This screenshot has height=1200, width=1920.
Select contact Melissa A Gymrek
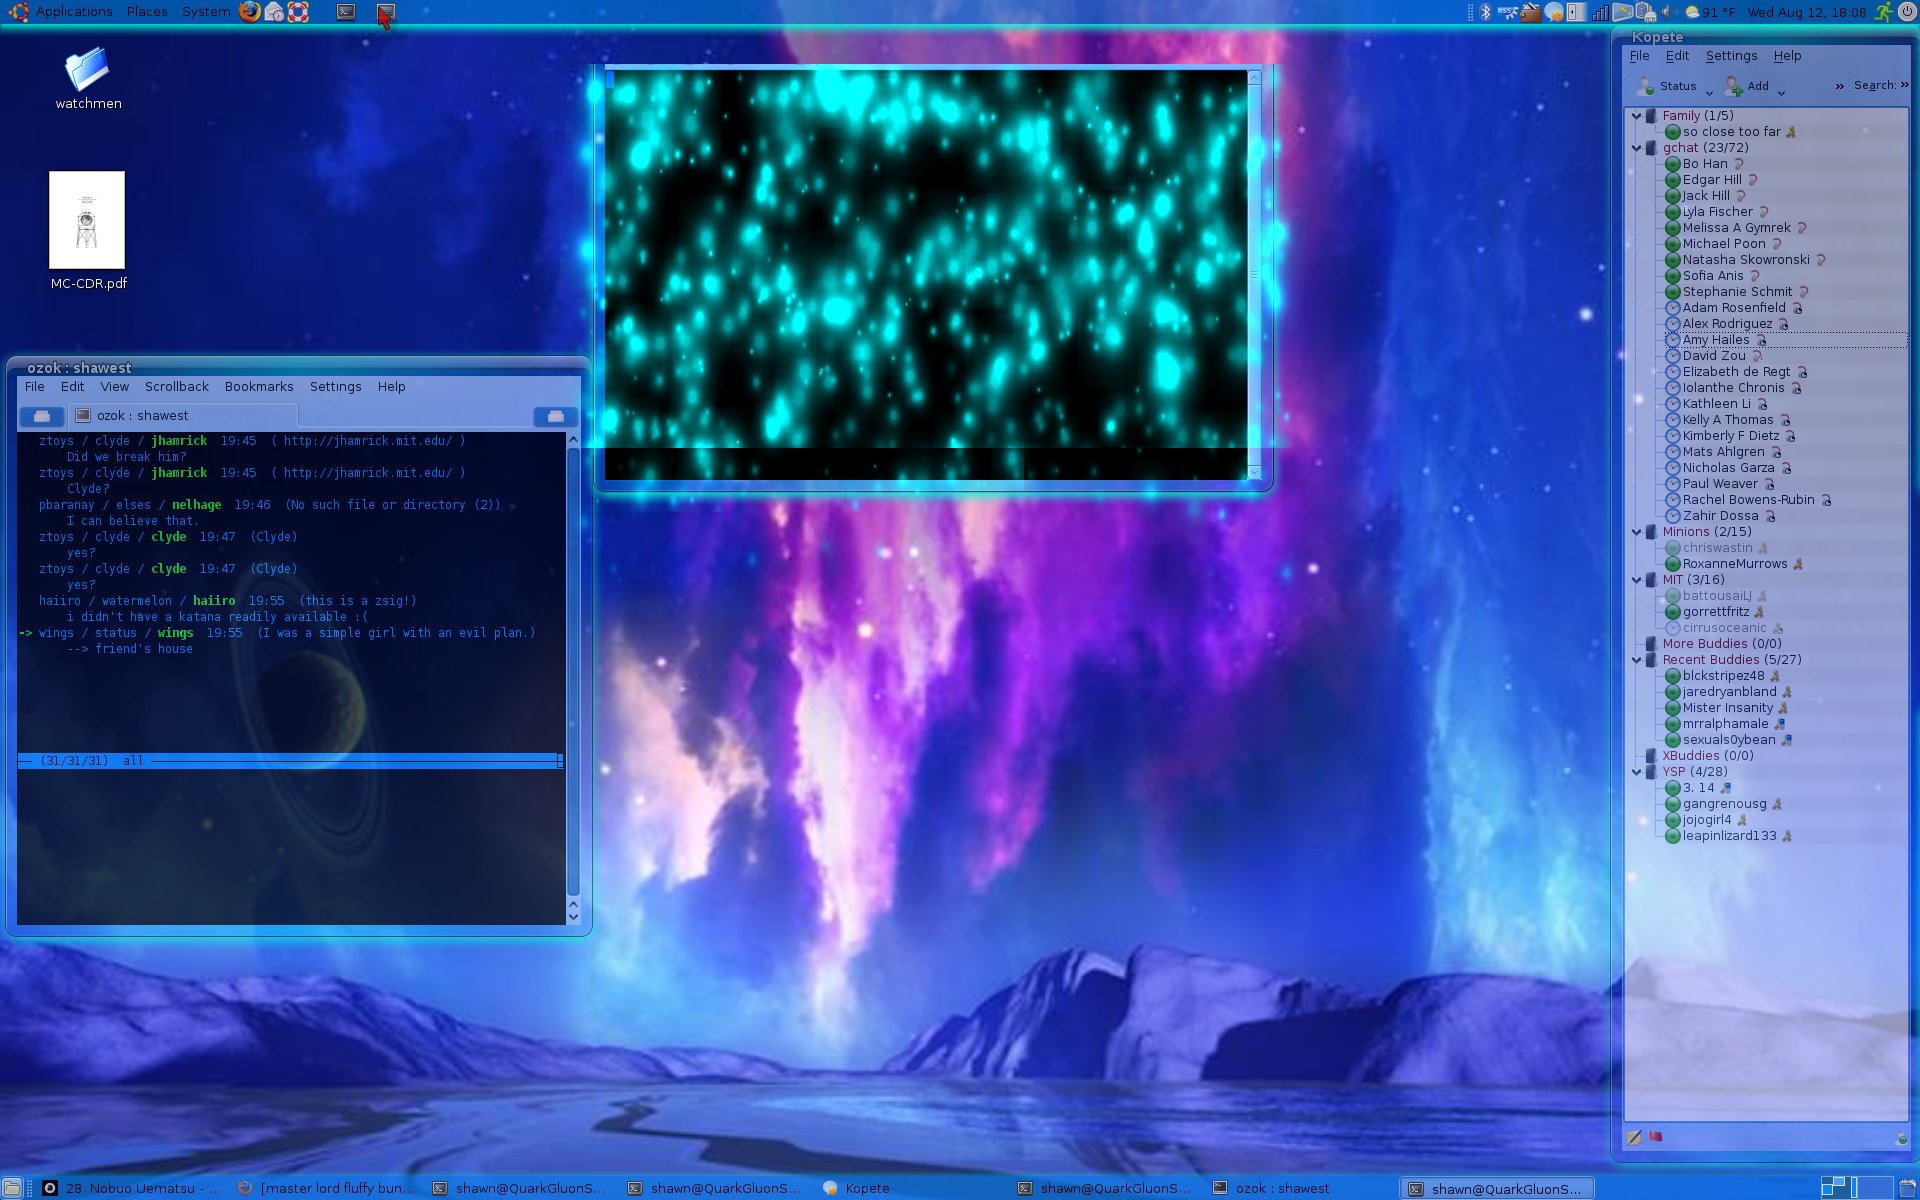pos(1736,228)
